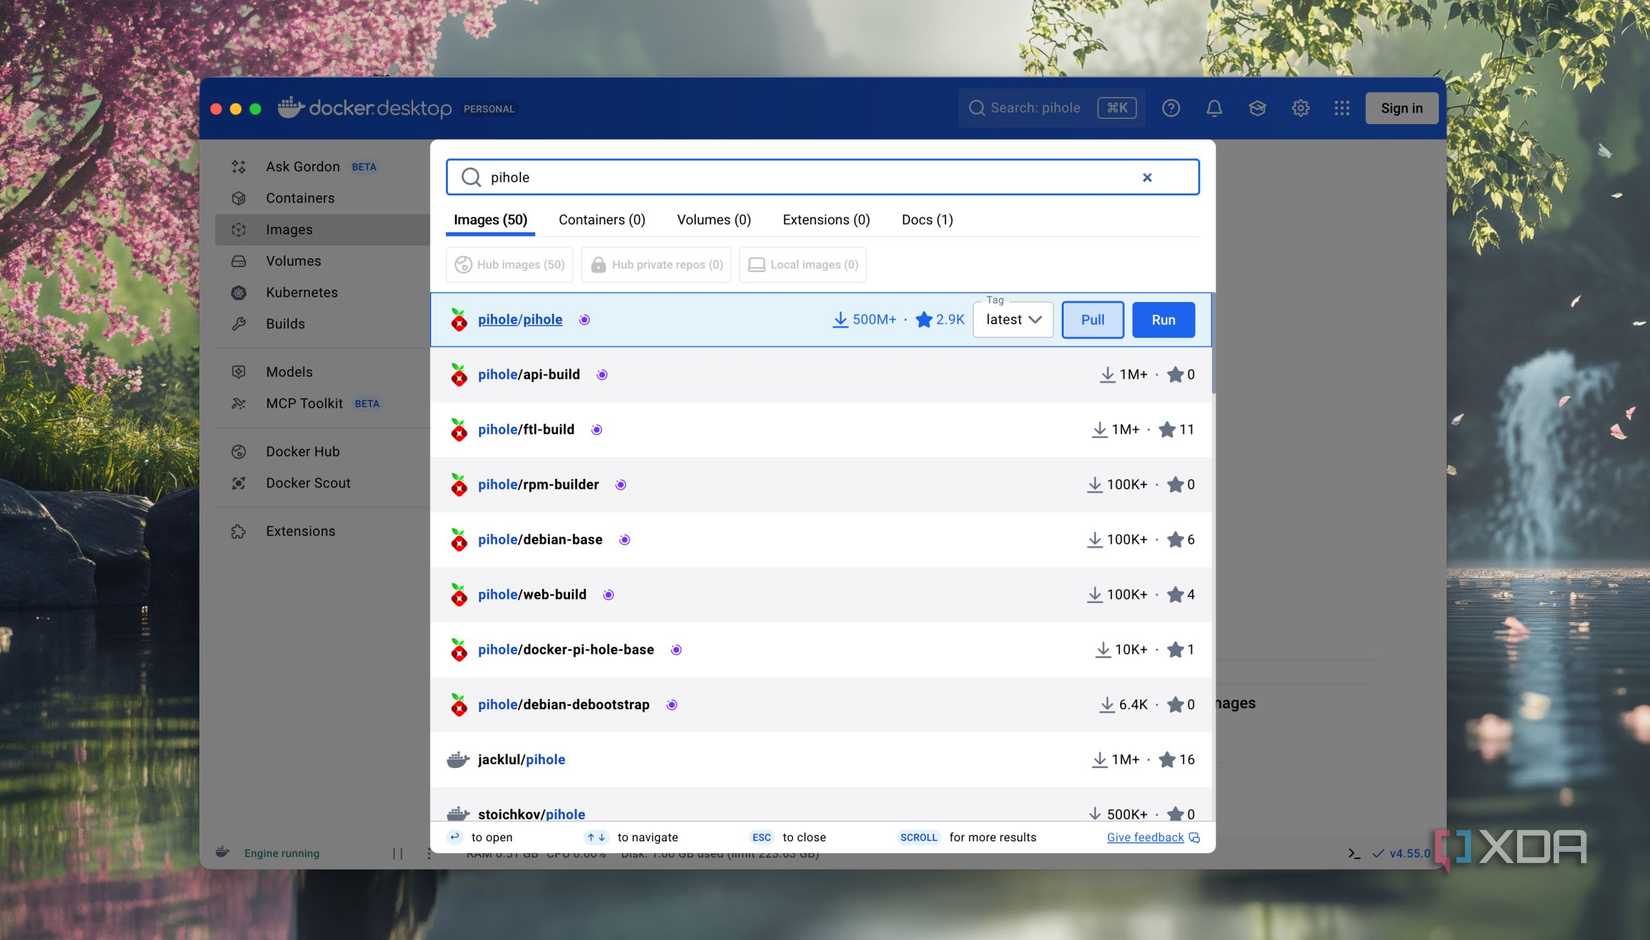Click the Kubernetes sidebar icon
Viewport: 1650px width, 940px height.
[x=238, y=293]
